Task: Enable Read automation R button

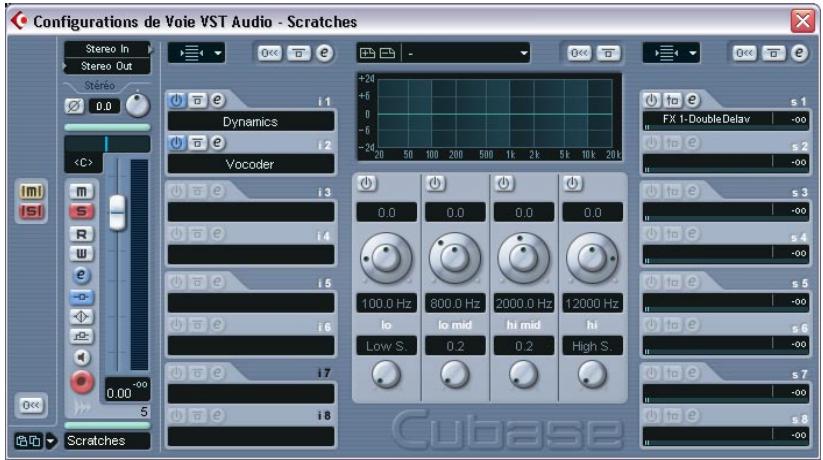Action: 81,234
